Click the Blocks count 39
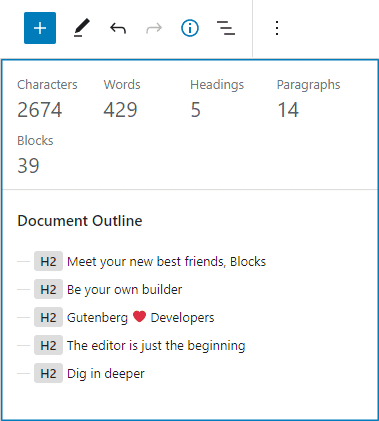 (x=28, y=166)
